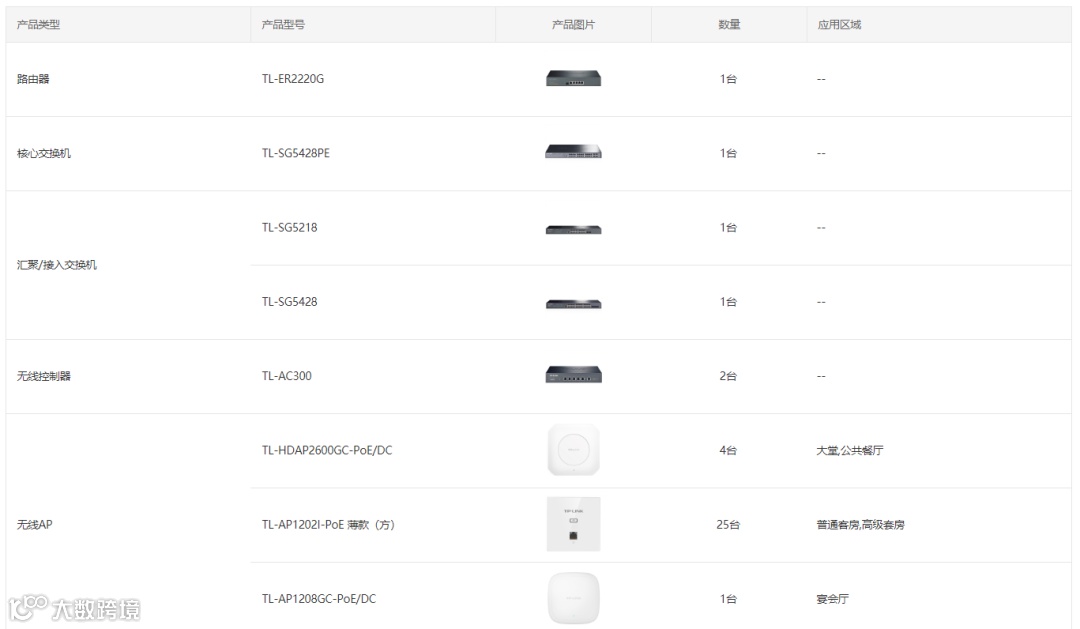Screen dimensions: 1080x629
Task: Click the TL-AP1202I wall panel AP image
Action: pos(573,524)
